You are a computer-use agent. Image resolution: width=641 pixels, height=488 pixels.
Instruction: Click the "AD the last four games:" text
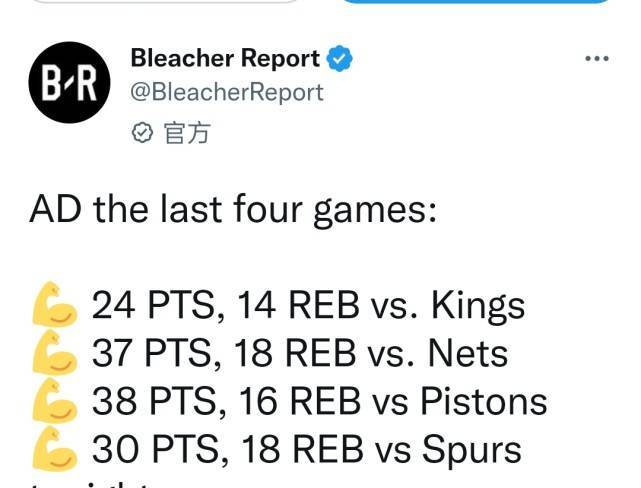(x=233, y=210)
